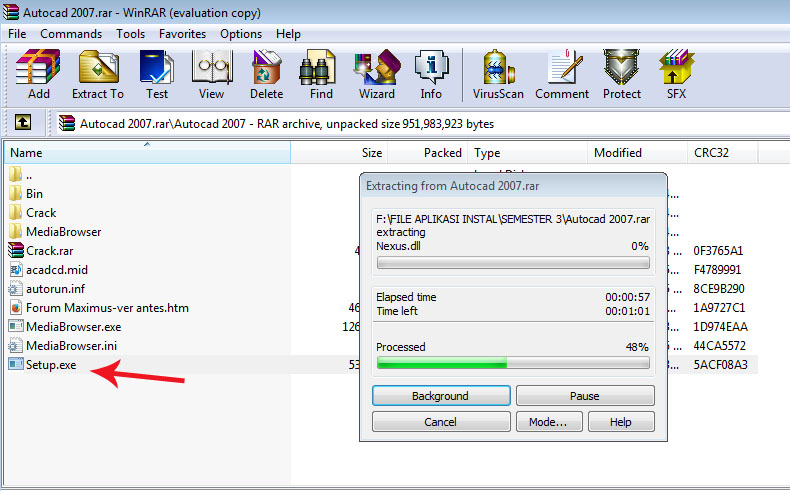Go up one level arrow icon

tap(23, 122)
